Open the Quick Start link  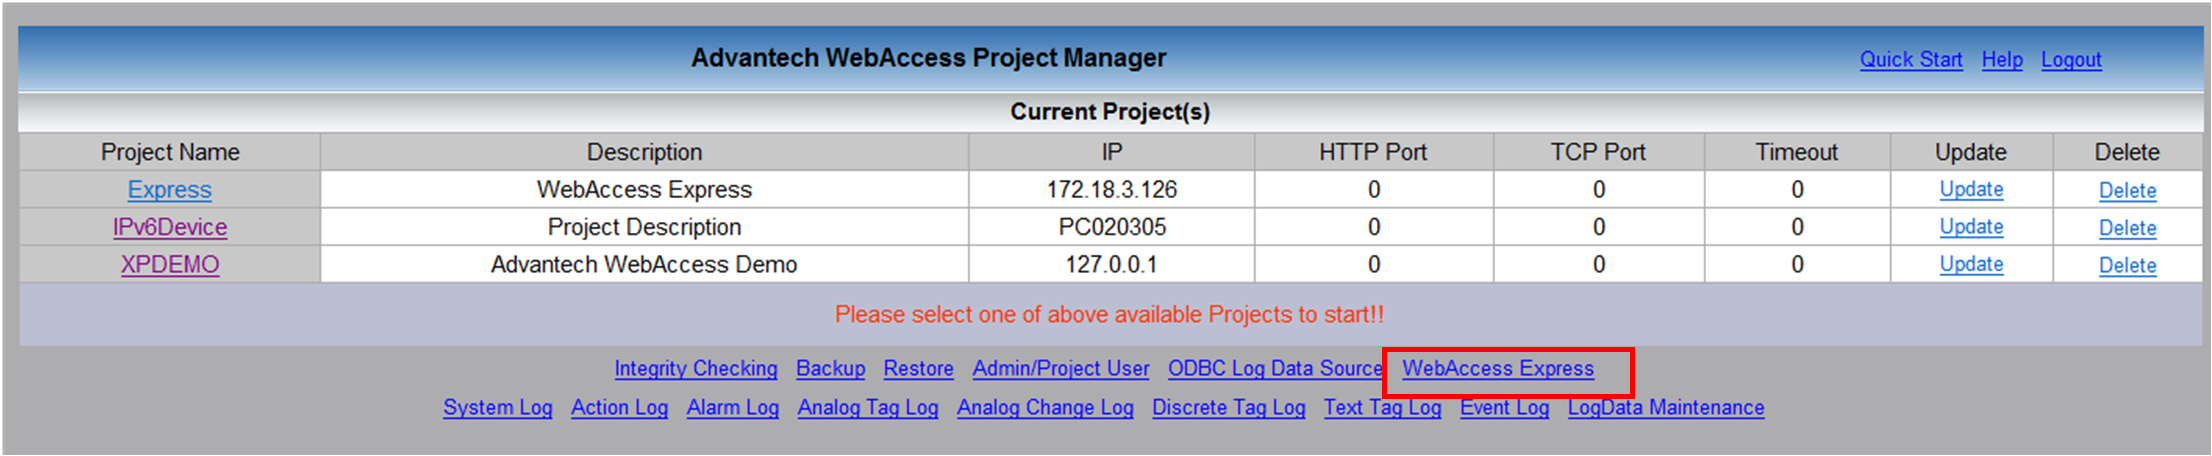[1910, 60]
